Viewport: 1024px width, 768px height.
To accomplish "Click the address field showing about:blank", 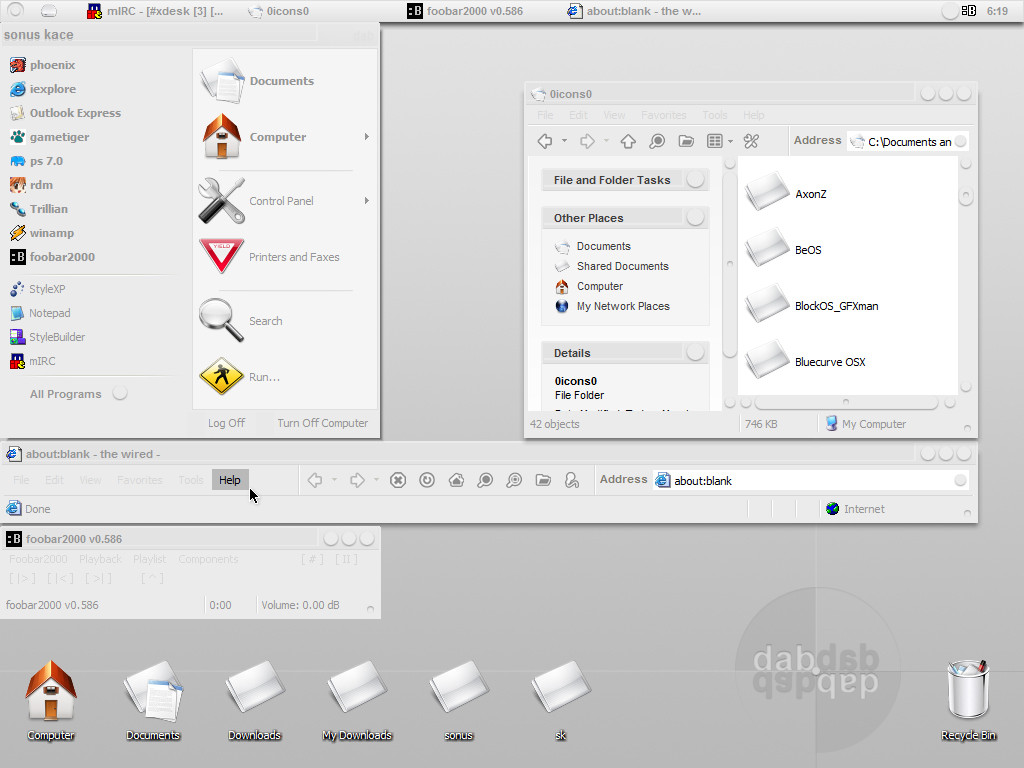I will tap(800, 481).
